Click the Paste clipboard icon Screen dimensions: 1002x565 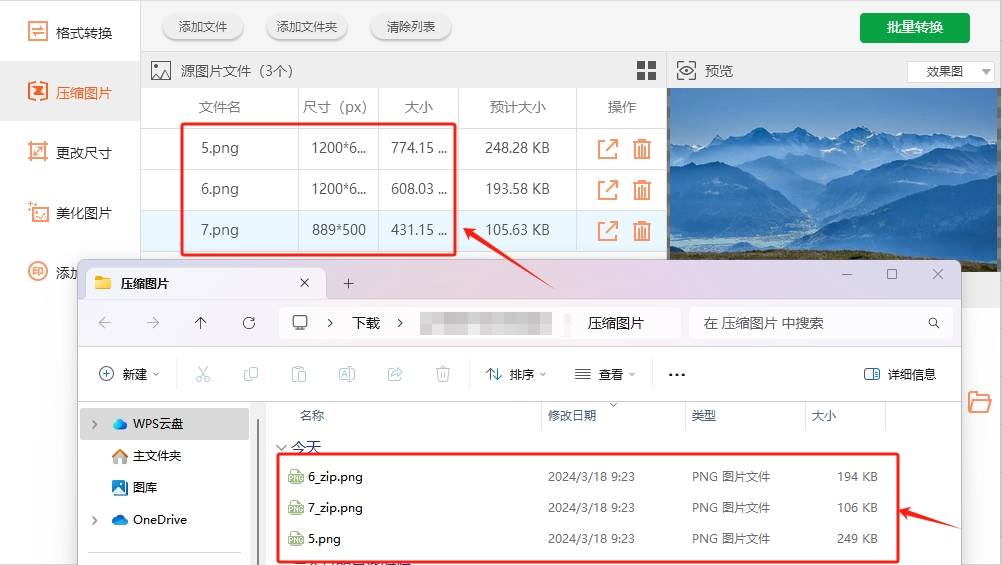(x=298, y=374)
